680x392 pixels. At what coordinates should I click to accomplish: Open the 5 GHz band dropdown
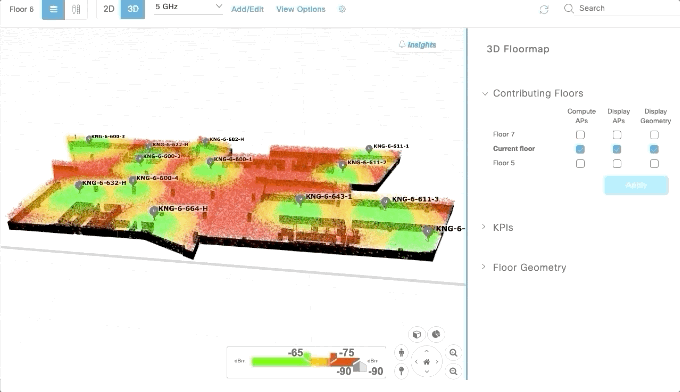(188, 7)
